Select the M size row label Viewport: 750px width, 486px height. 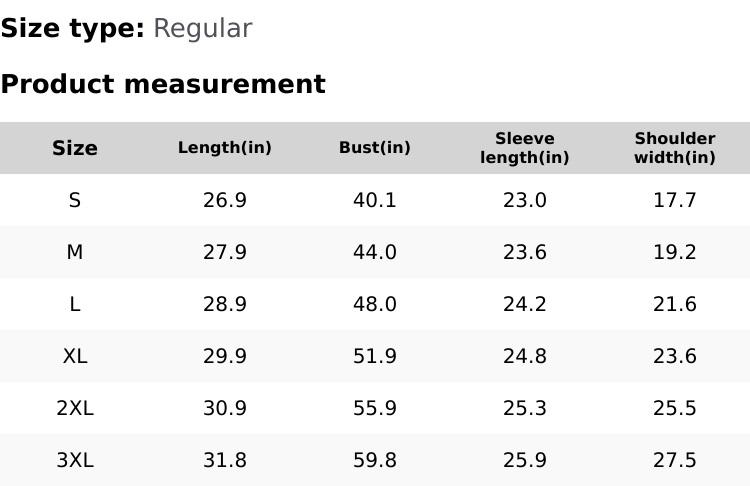click(75, 252)
